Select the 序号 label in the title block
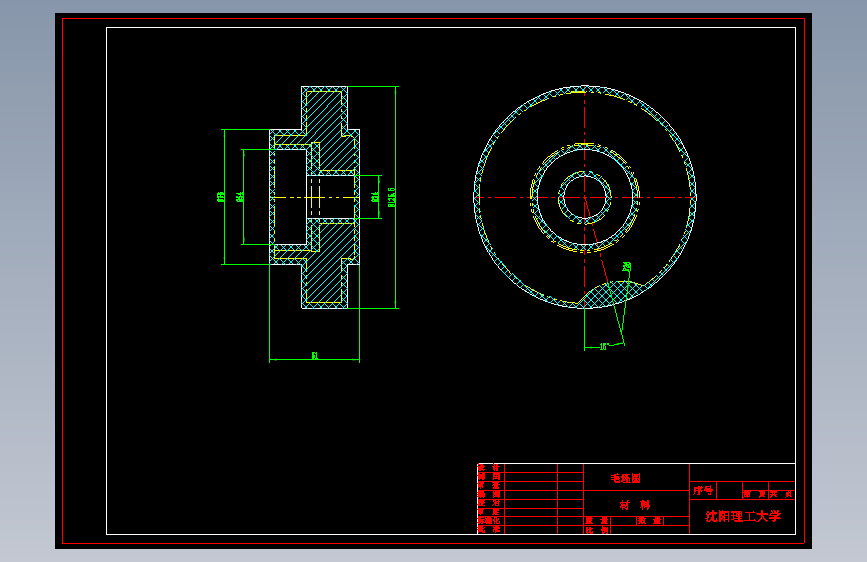The height and width of the screenshot is (562, 867). [703, 491]
